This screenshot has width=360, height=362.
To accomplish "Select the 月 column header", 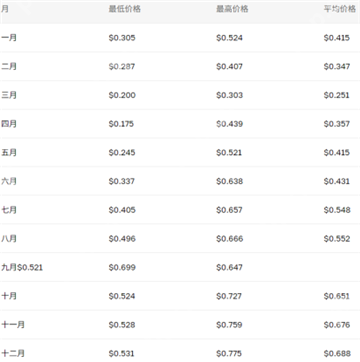I will pos(5,9).
